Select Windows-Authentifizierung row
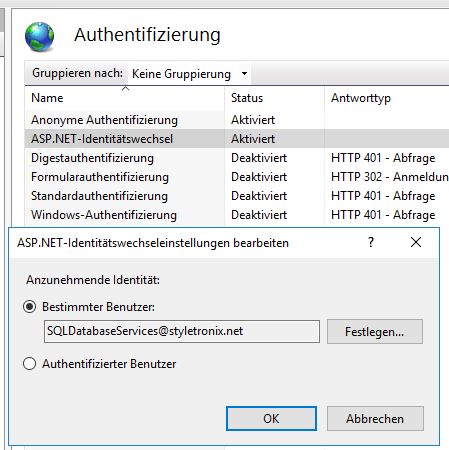Screen dimensions: 449x450 237,215
